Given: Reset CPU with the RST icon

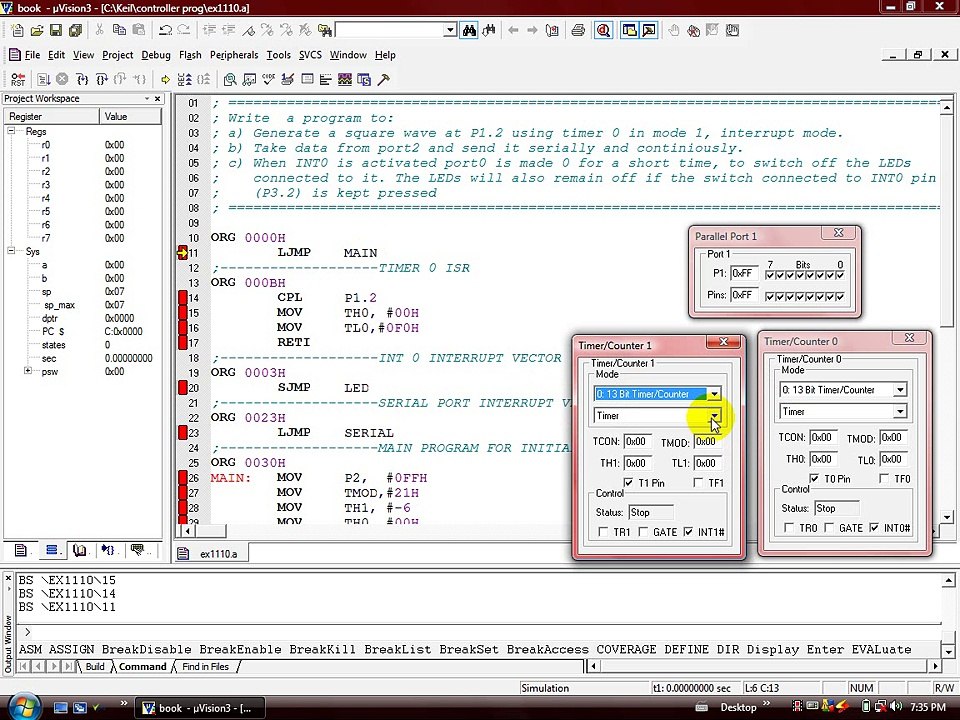Looking at the screenshot, I should (x=18, y=79).
